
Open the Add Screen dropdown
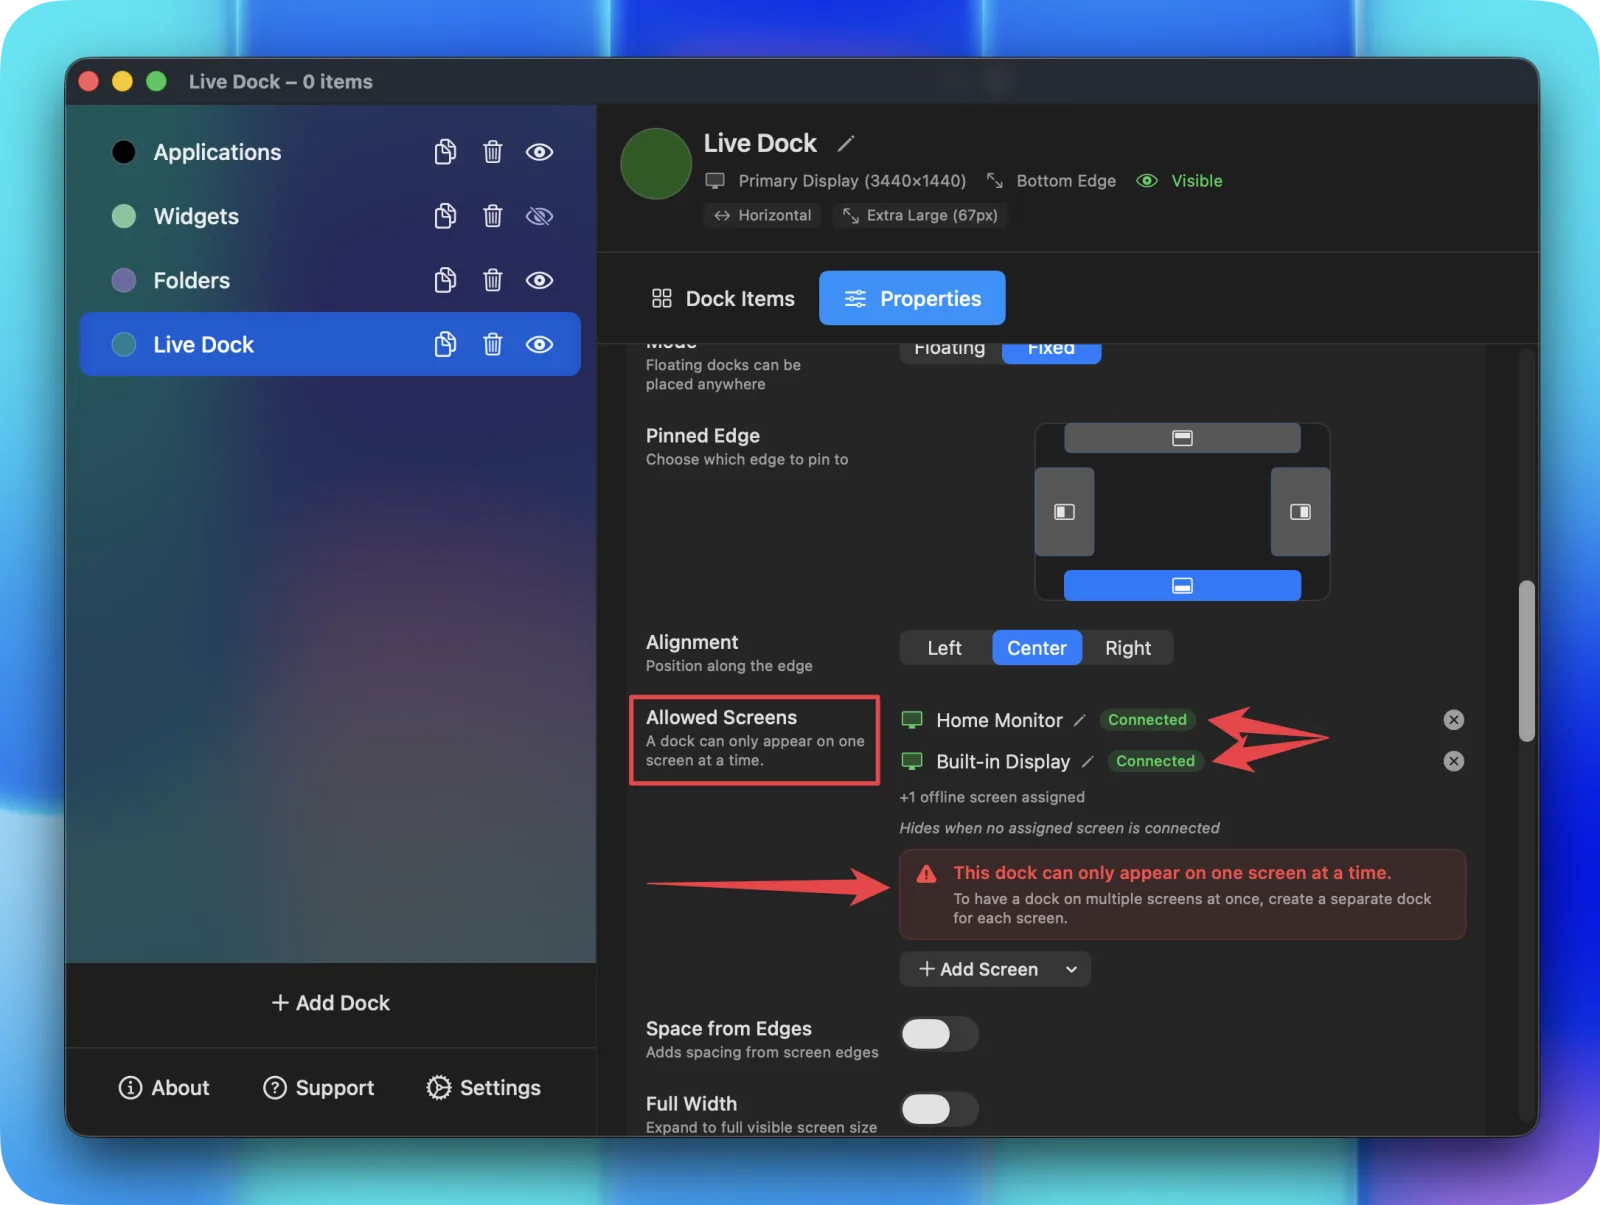(995, 969)
